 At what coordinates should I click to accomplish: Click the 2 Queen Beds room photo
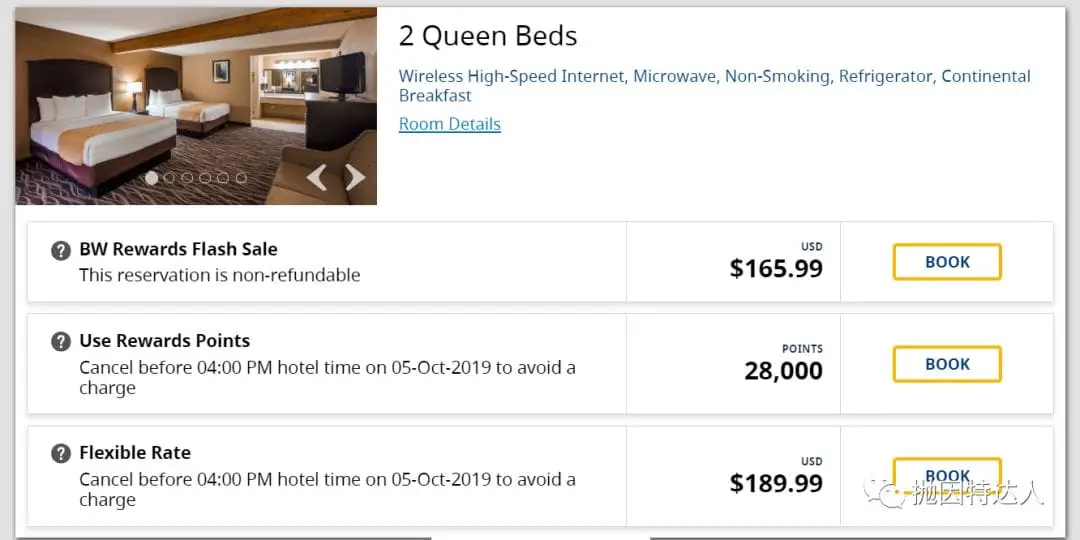click(x=196, y=106)
